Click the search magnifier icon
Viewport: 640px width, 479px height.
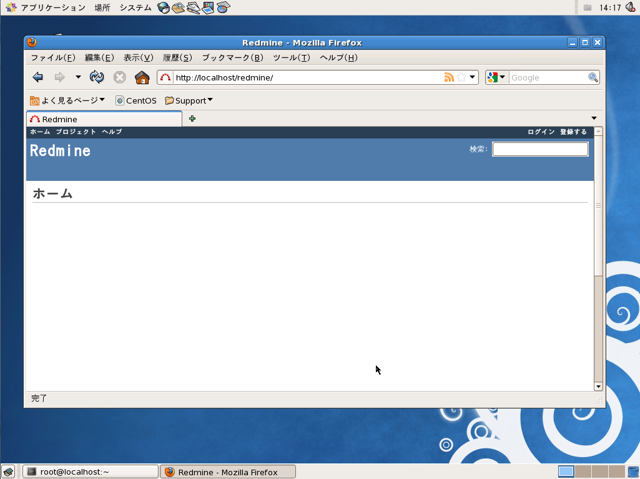pyautogui.click(x=593, y=77)
